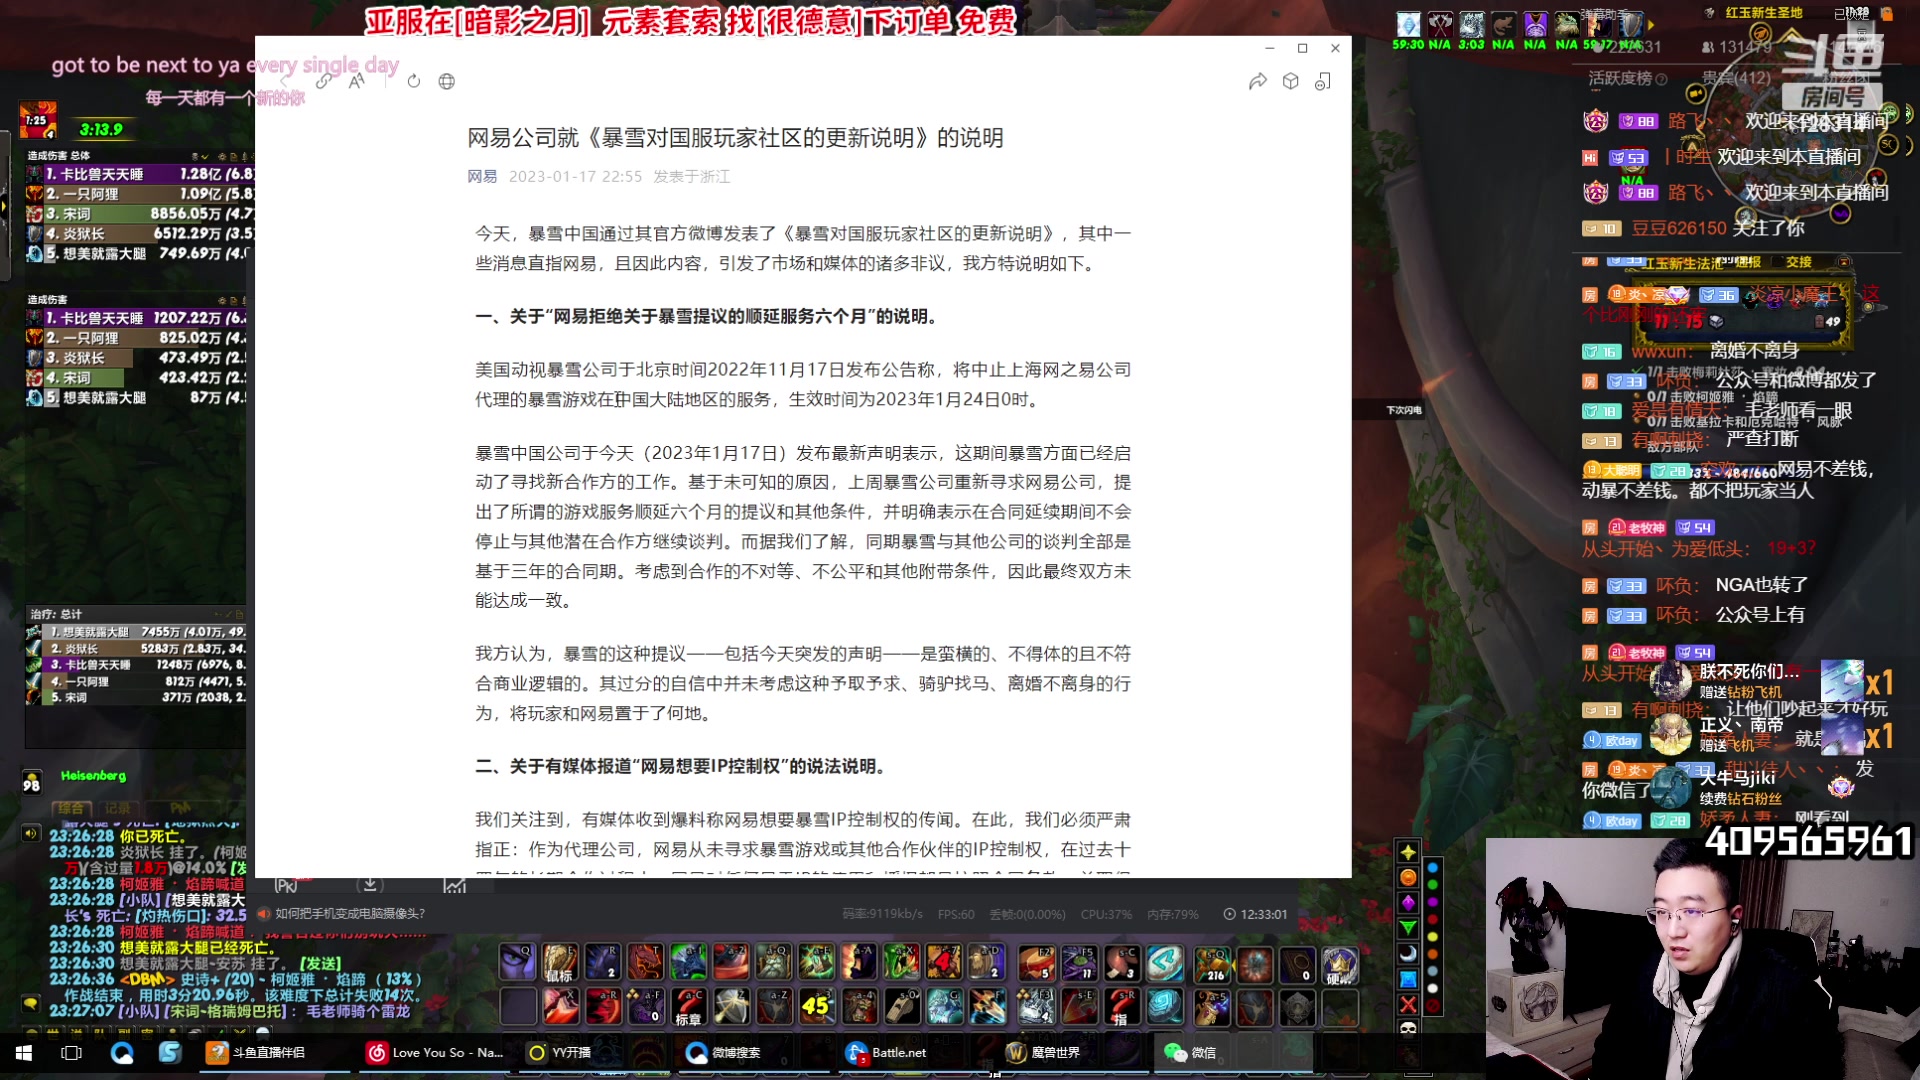The height and width of the screenshot is (1080, 1920).
Task: Switch to Love You So music player in taskbar
Action: pos(435,1052)
